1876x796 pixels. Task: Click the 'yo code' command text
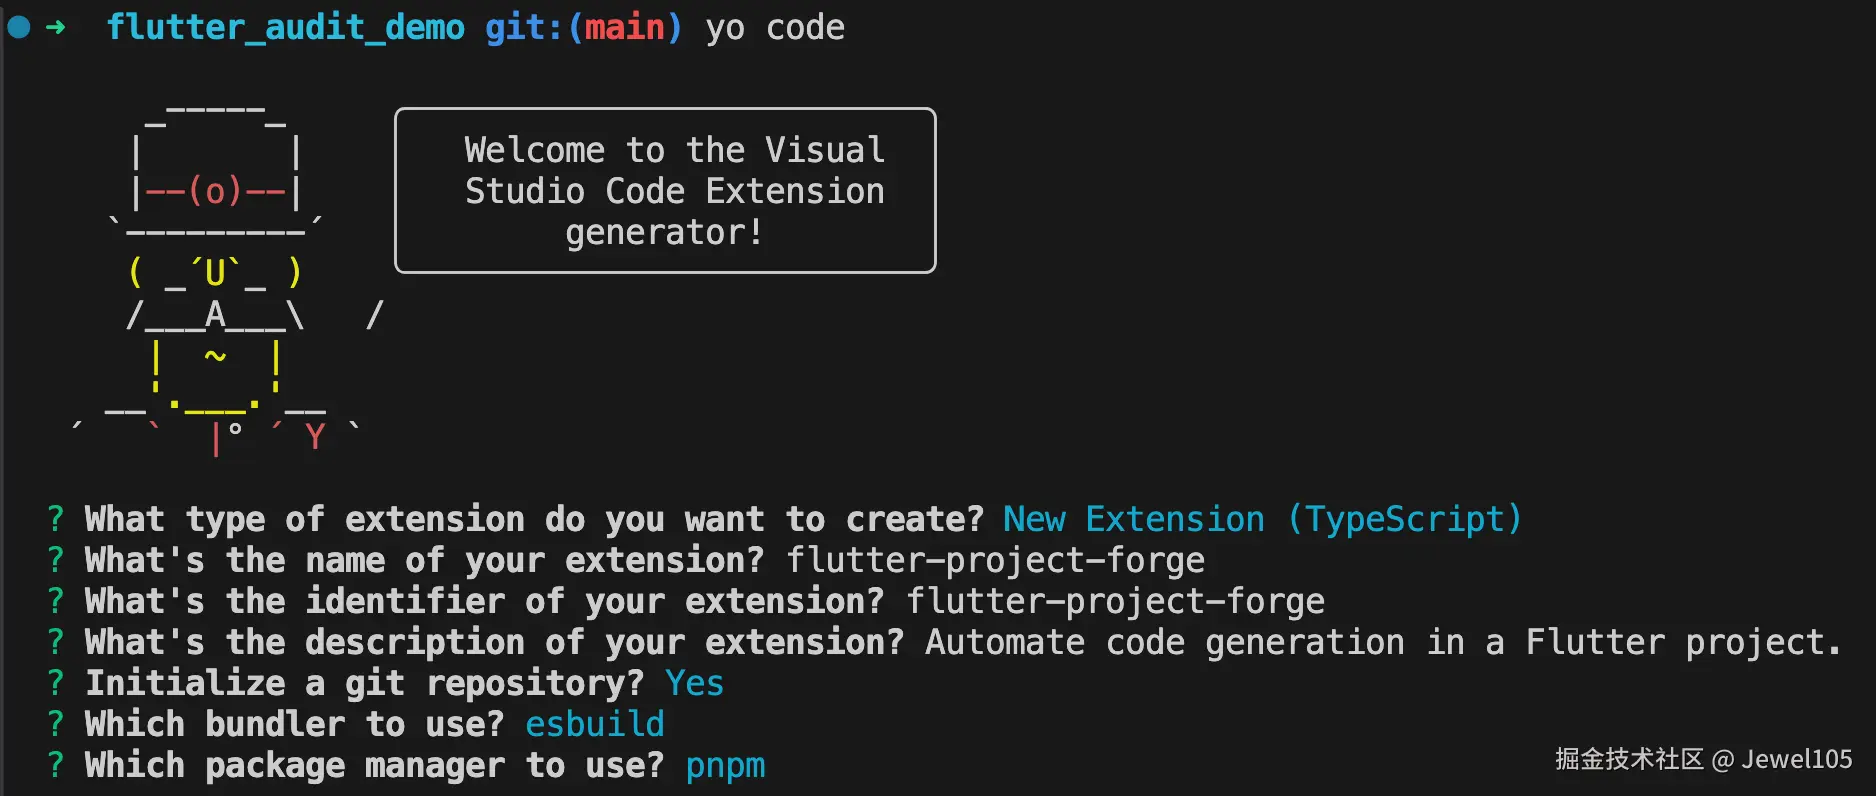(775, 28)
